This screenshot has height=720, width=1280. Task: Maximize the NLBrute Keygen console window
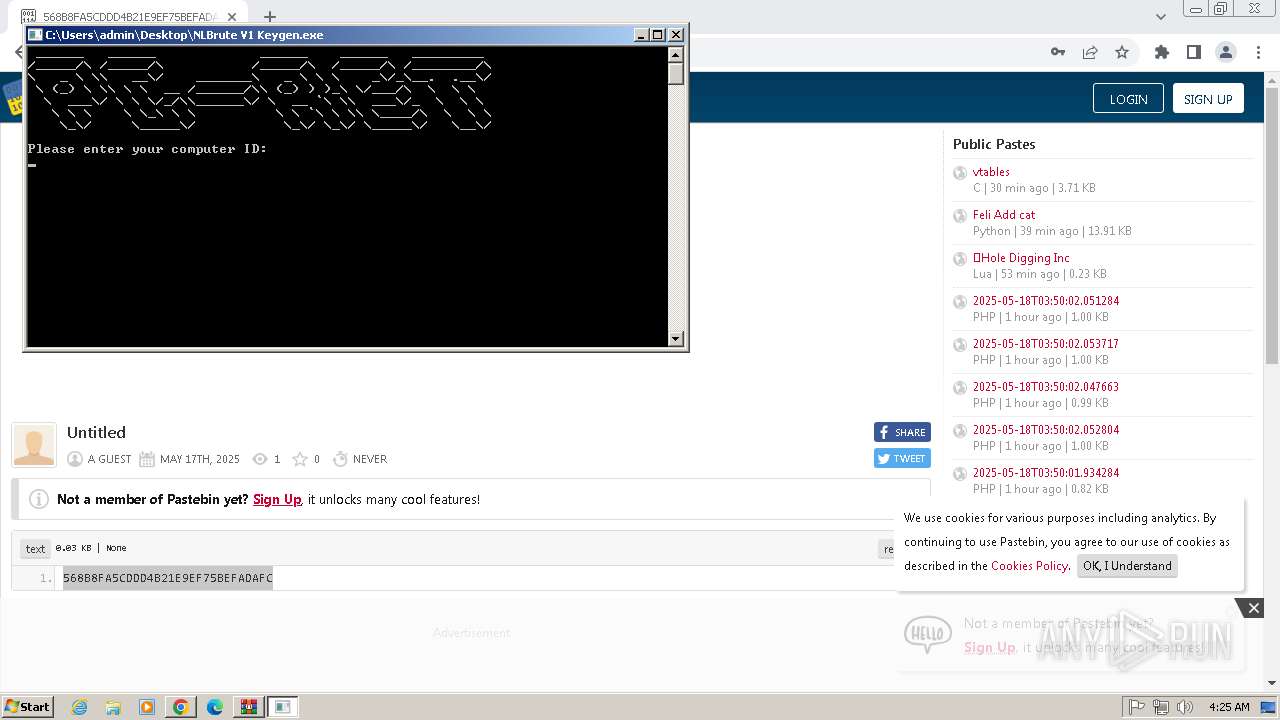coord(658,35)
